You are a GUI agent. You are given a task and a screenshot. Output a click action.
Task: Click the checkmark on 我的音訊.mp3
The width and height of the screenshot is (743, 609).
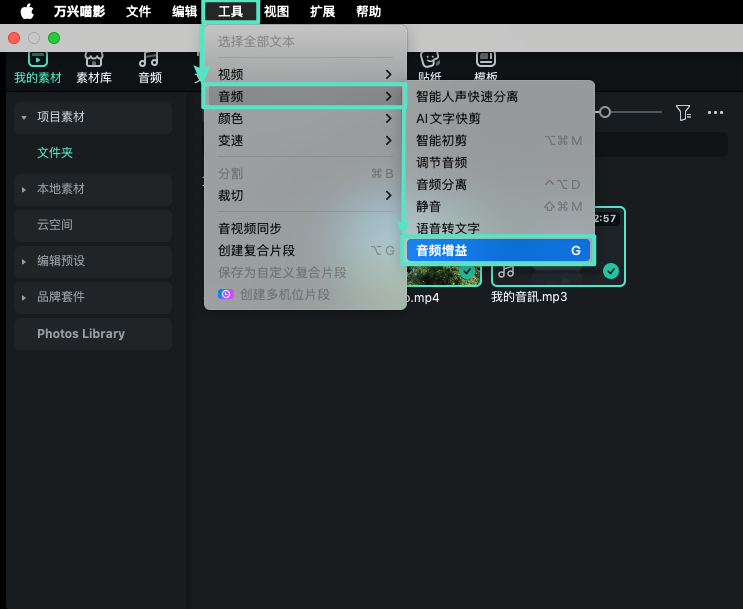coord(611,272)
